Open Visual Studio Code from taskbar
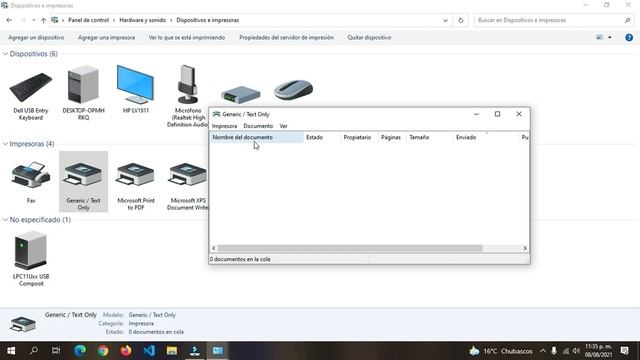640x360 pixels. pyautogui.click(x=149, y=351)
